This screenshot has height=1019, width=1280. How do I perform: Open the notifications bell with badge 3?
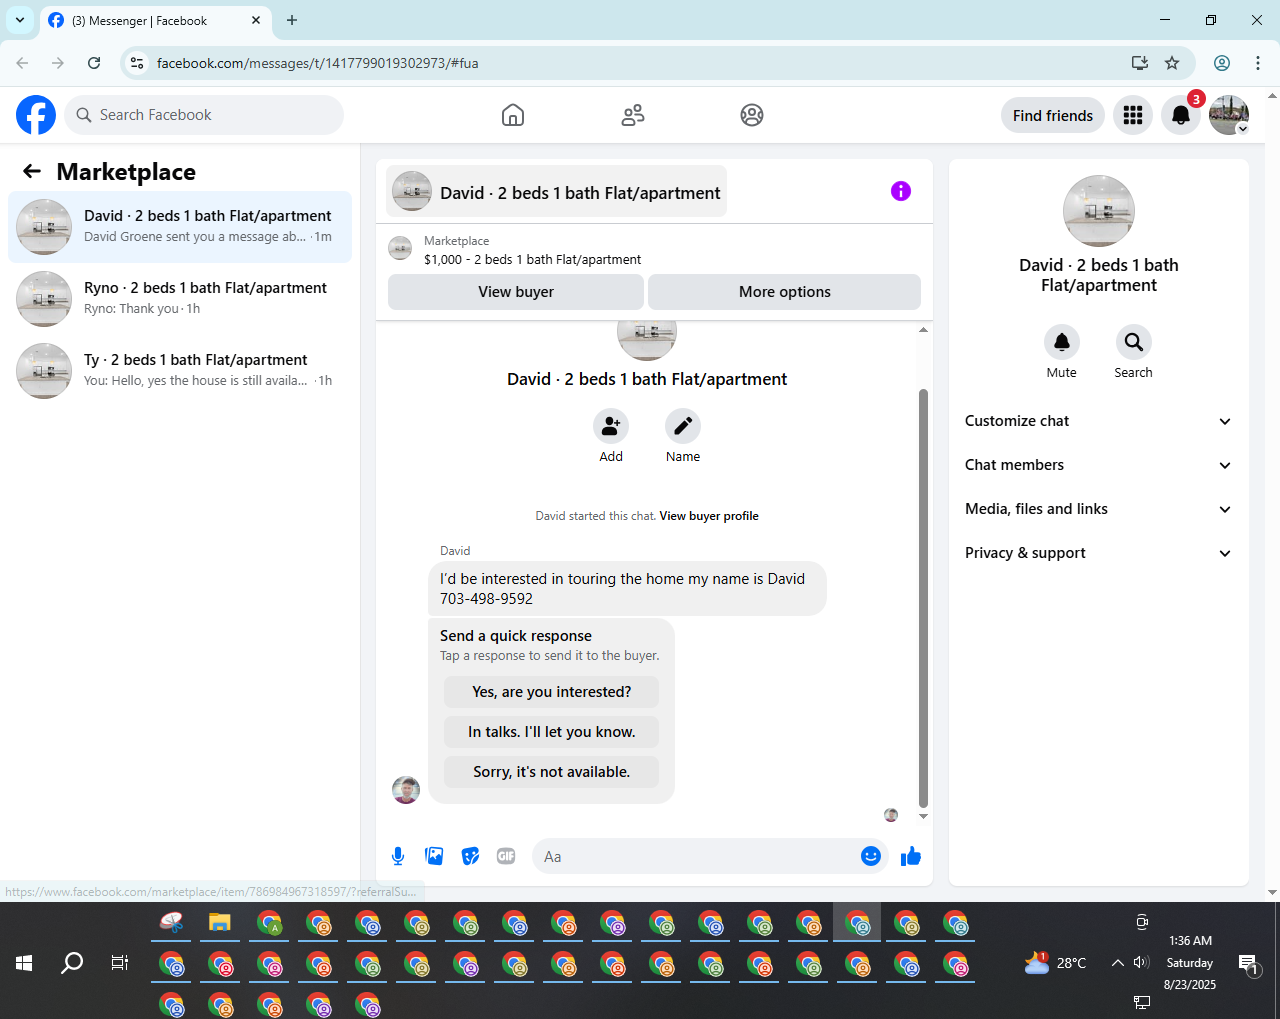click(x=1181, y=115)
